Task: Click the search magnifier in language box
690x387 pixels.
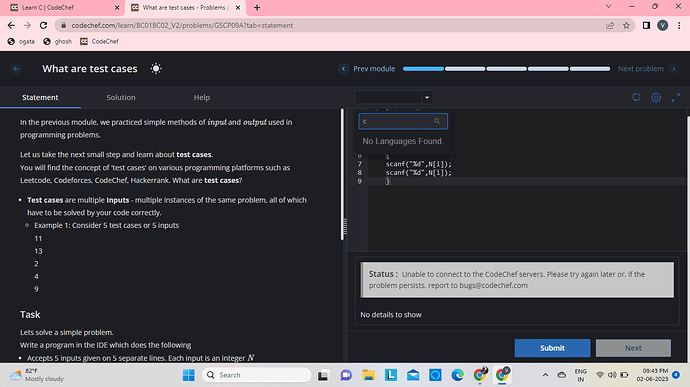Action: coord(437,121)
